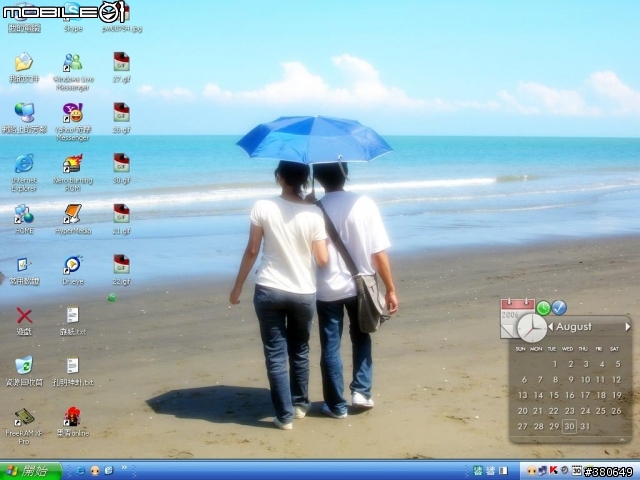Select August 26 in the calendar
The image size is (640, 480).
click(616, 411)
